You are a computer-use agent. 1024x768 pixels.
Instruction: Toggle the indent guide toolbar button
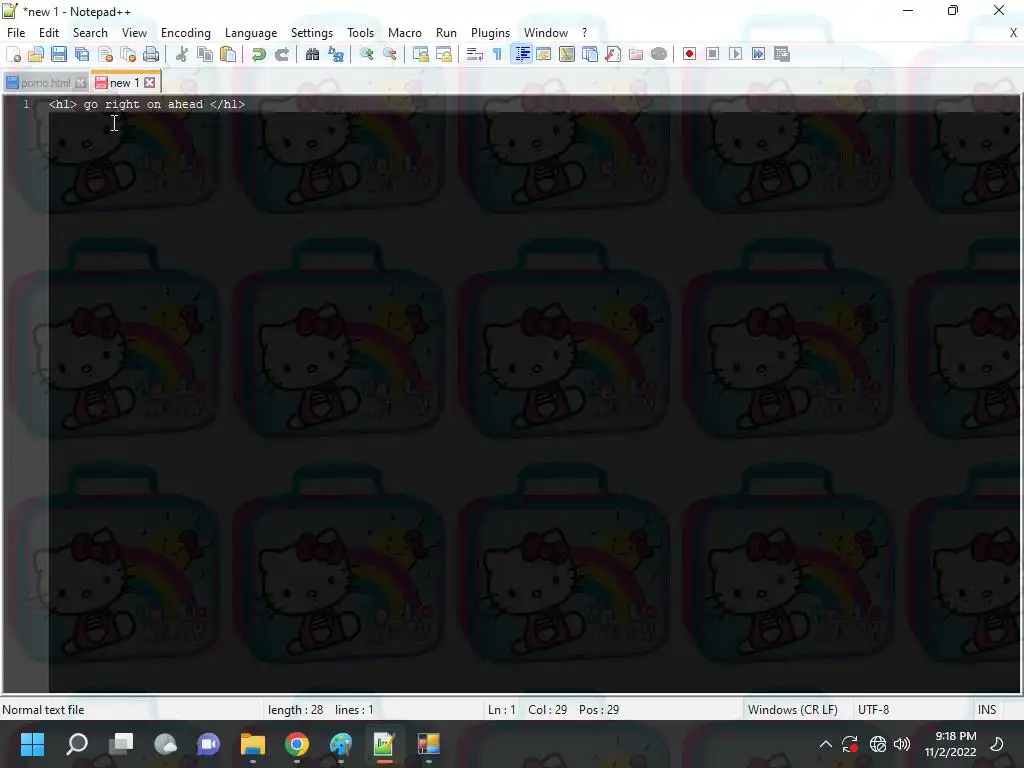[521, 54]
